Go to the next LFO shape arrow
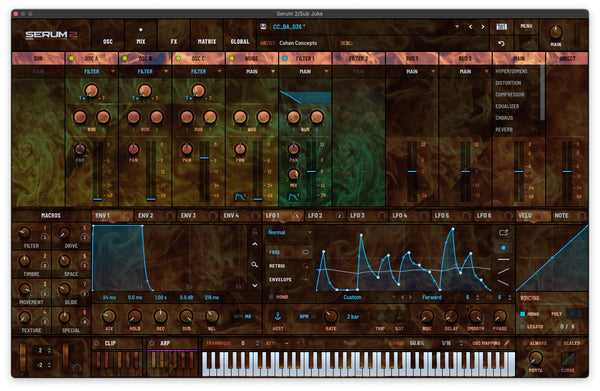600x391 pixels. tap(410, 297)
